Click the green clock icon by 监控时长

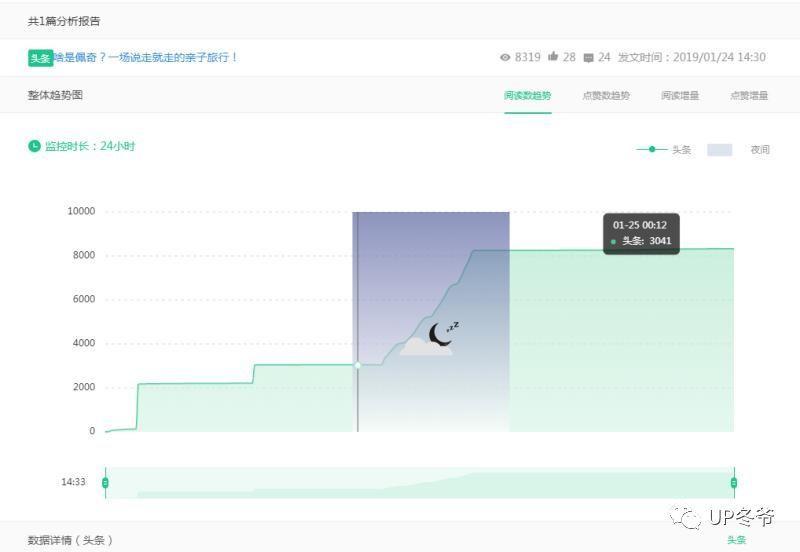click(35, 146)
